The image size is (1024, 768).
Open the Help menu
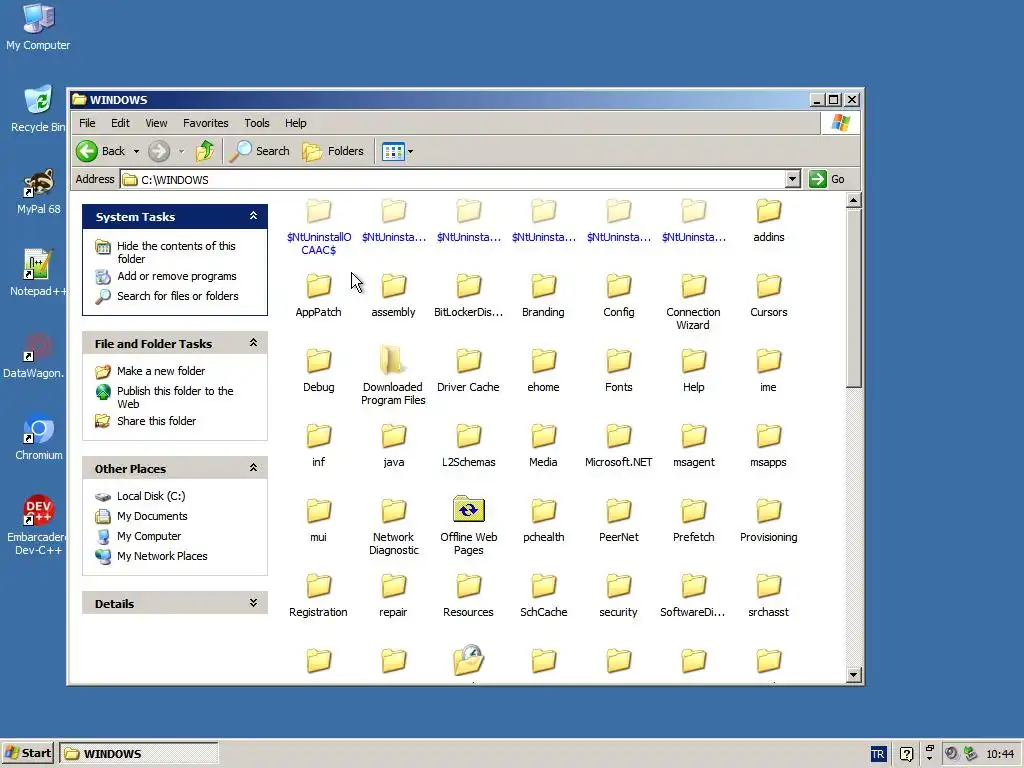tap(295, 123)
